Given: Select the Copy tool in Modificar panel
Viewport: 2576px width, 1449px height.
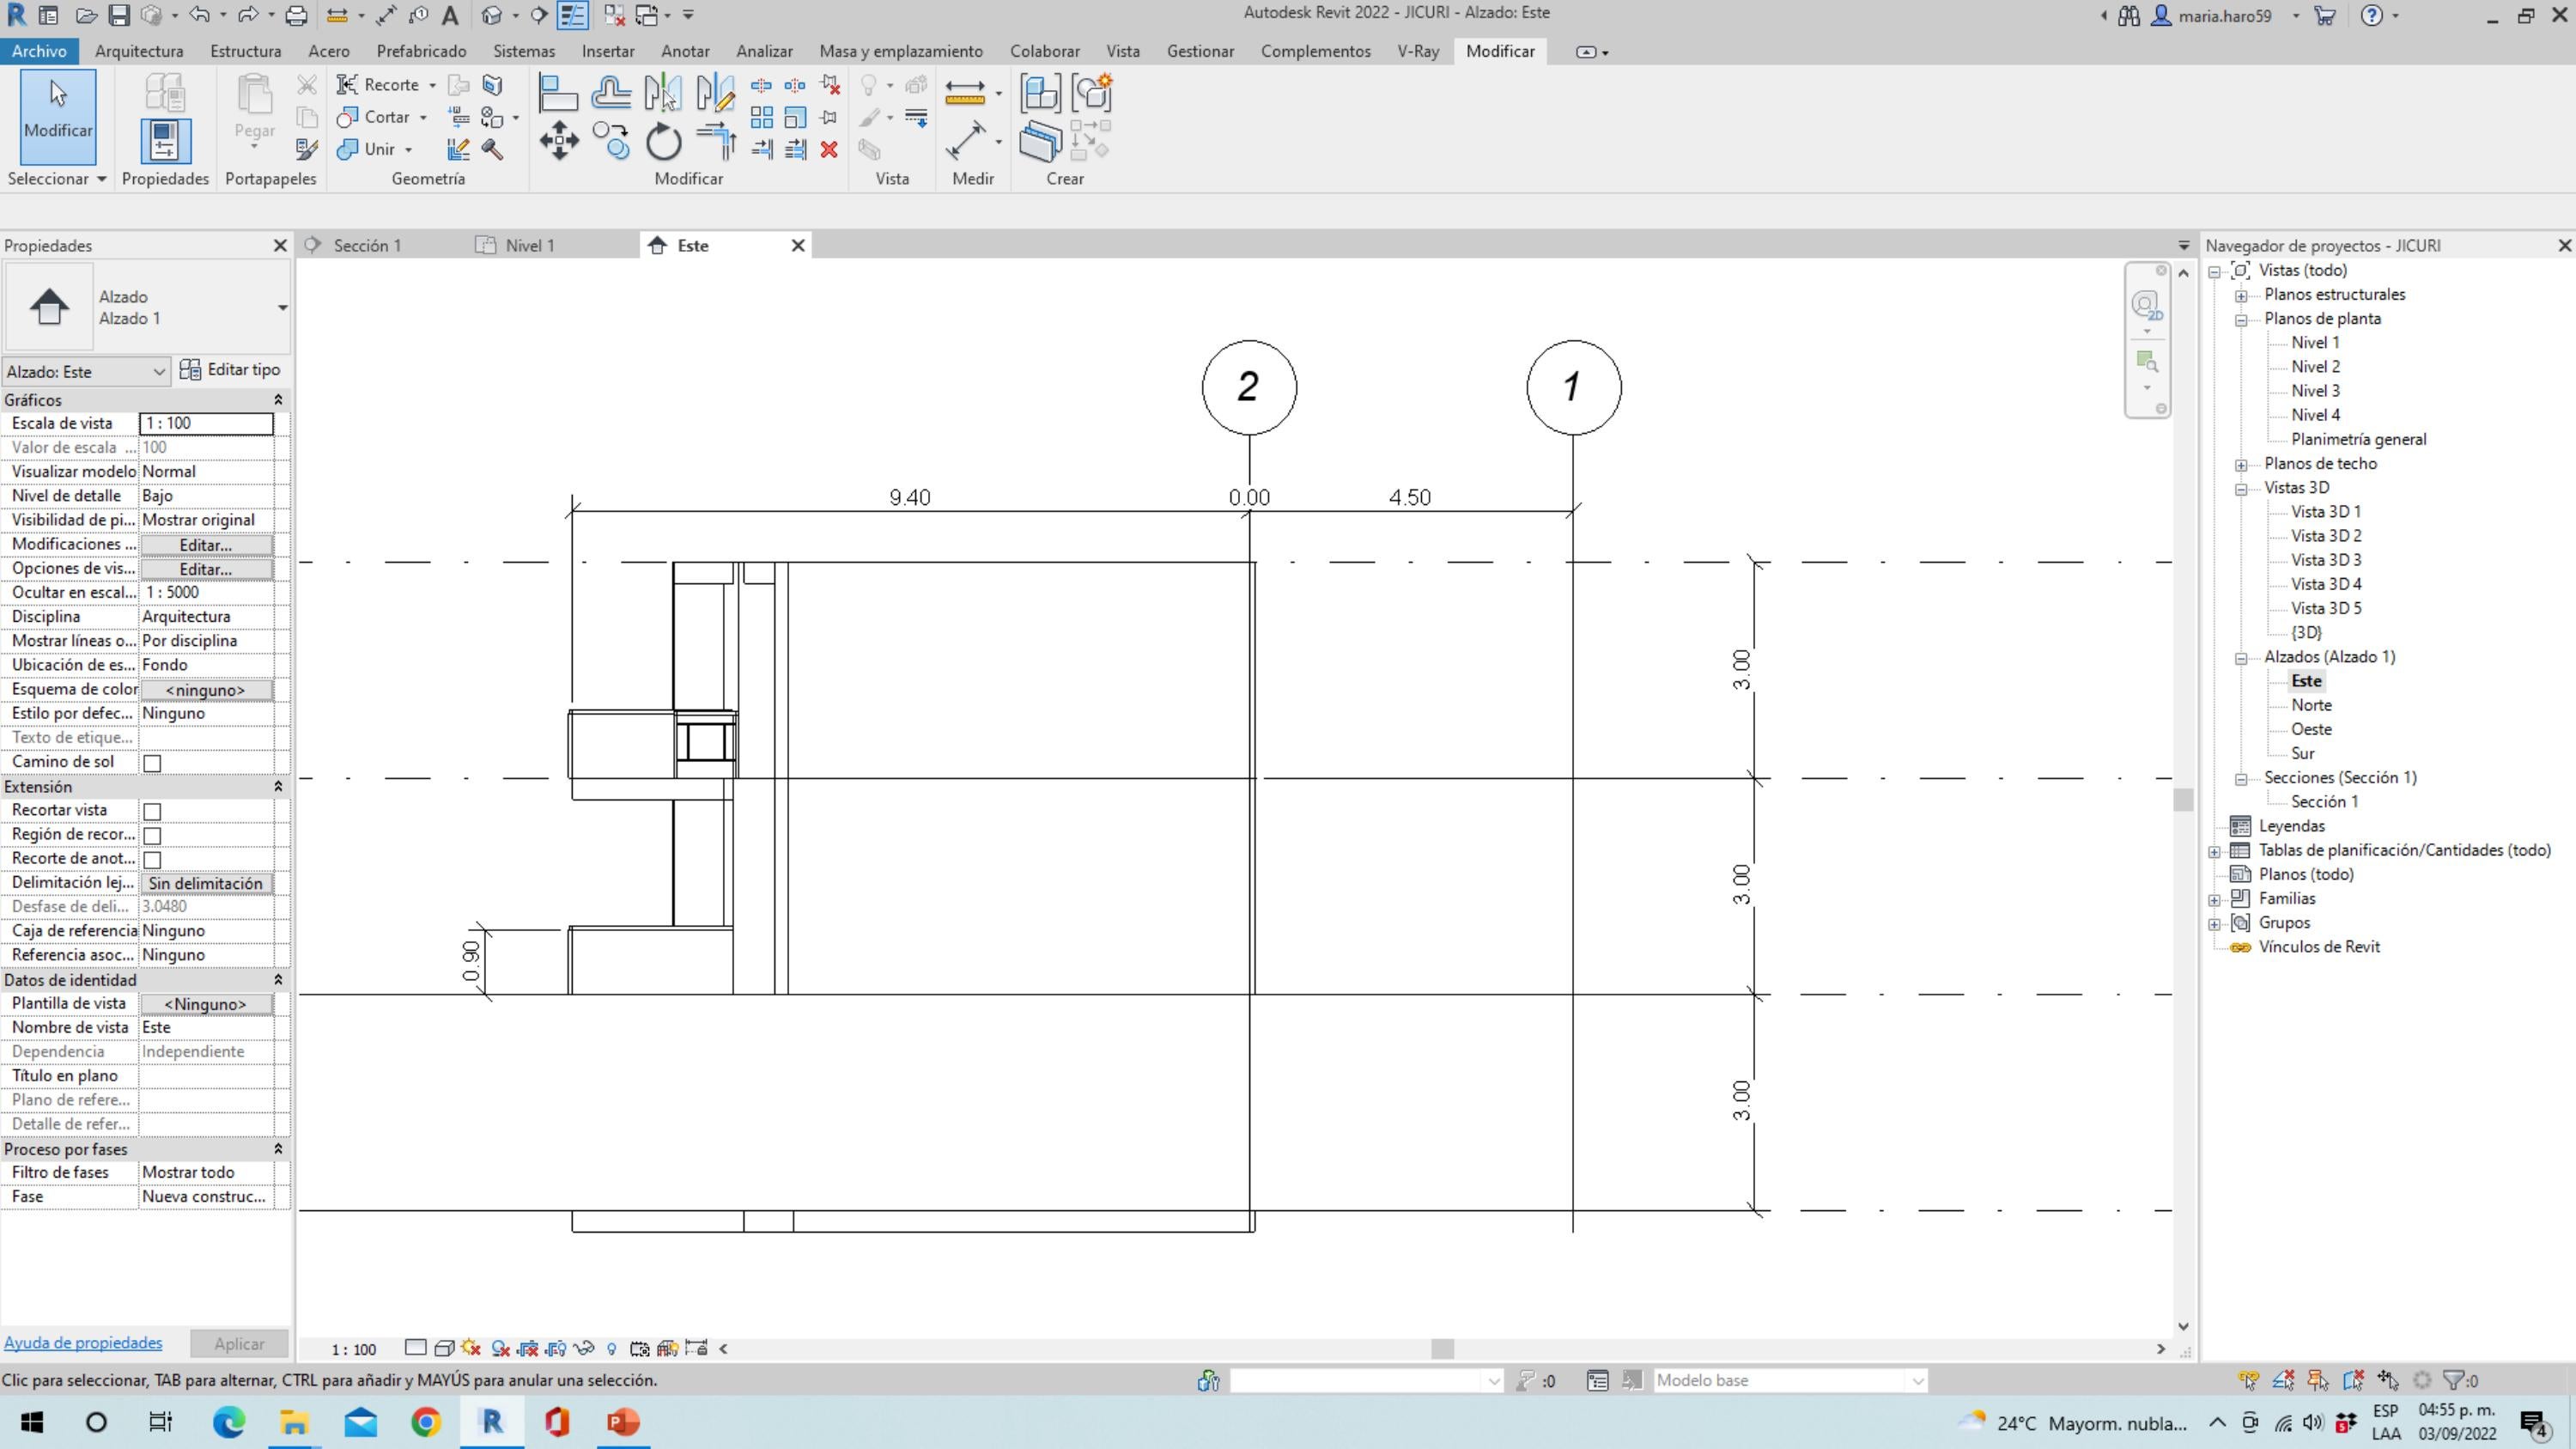Looking at the screenshot, I should coord(611,141).
